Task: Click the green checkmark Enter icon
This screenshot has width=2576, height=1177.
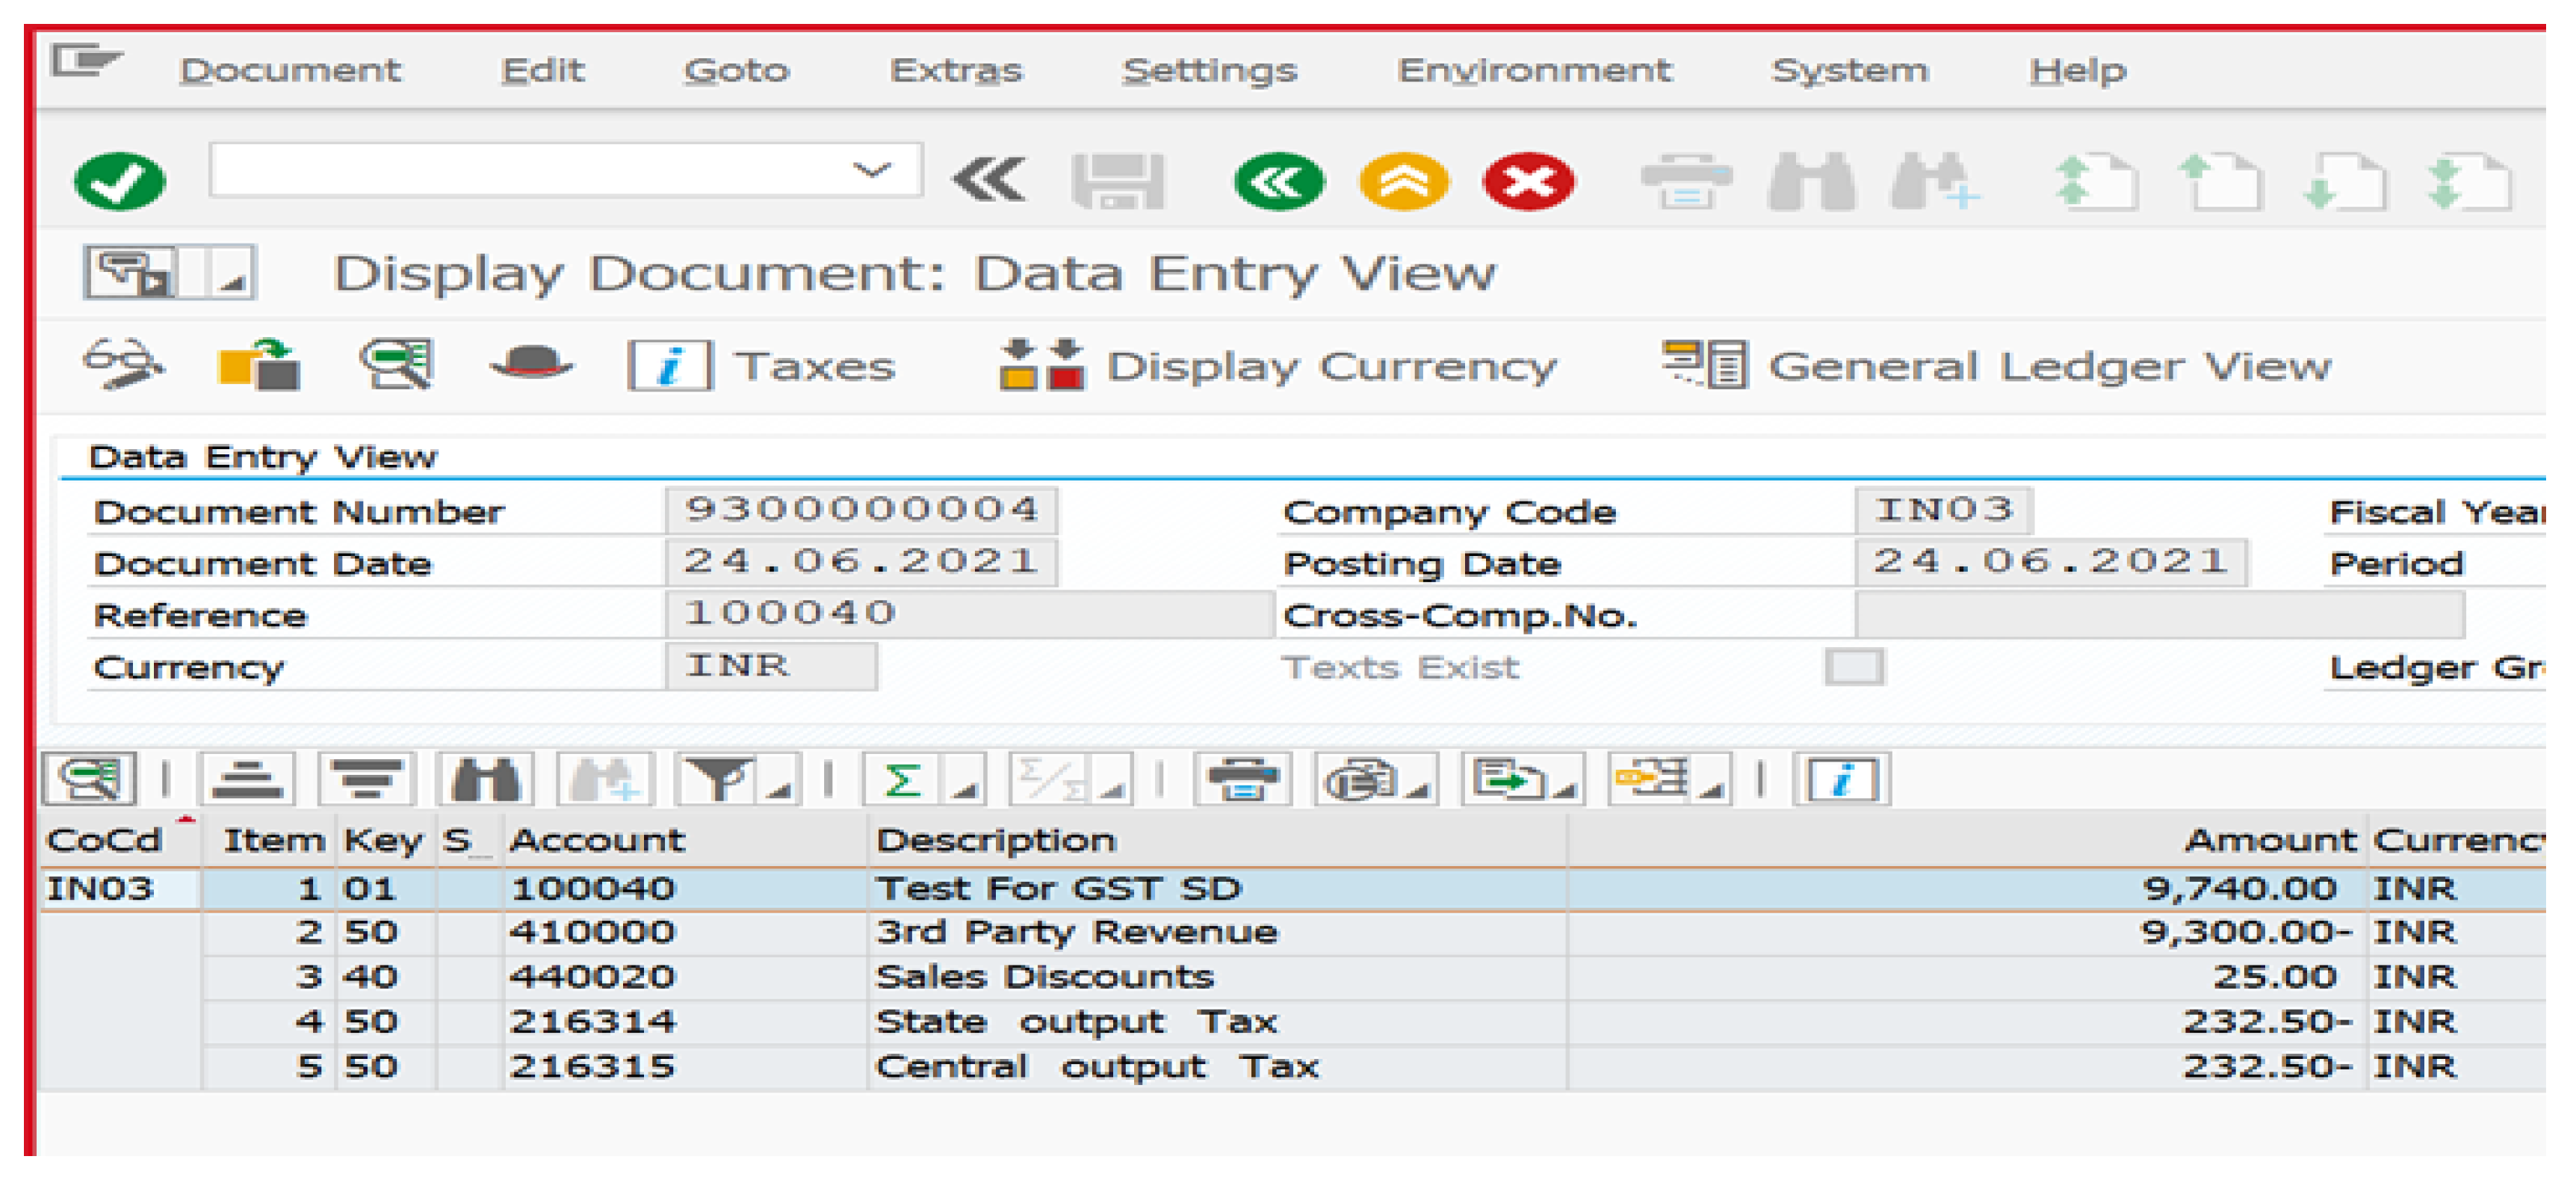Action: pos(119,181)
